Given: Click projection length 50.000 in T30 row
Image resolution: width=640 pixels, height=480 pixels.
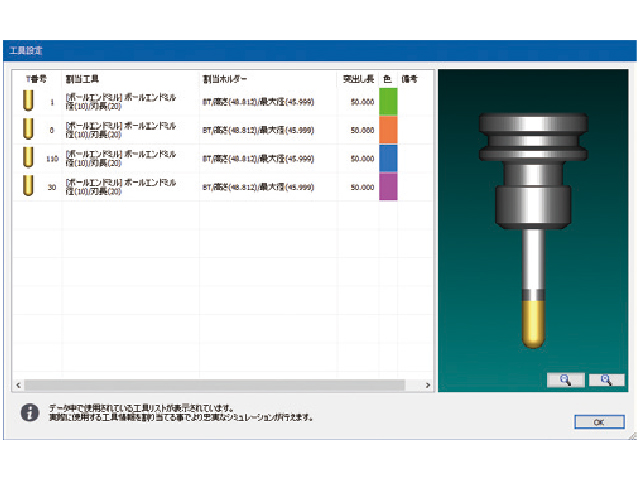Looking at the screenshot, I should [362, 187].
